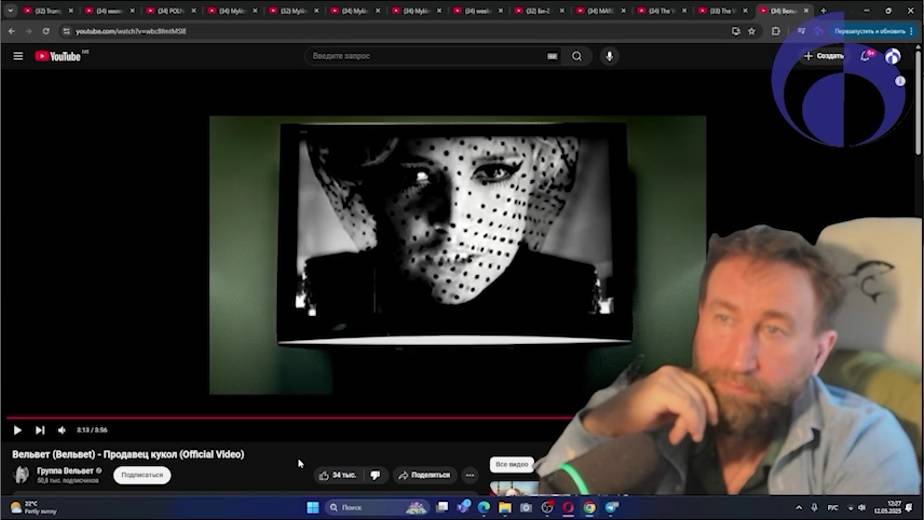Open the volume icon in system tray

pos(861,508)
